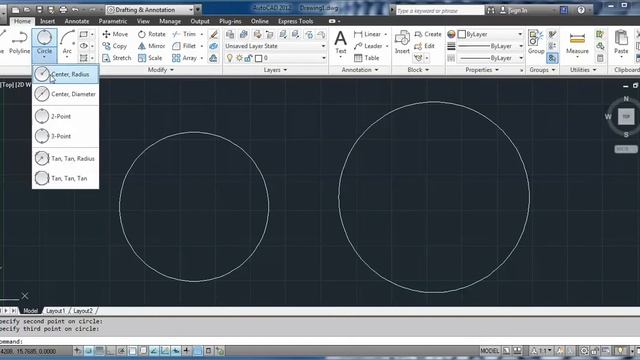Pick Tan, Tan, Radius circle option
640x360 pixels.
65,158
